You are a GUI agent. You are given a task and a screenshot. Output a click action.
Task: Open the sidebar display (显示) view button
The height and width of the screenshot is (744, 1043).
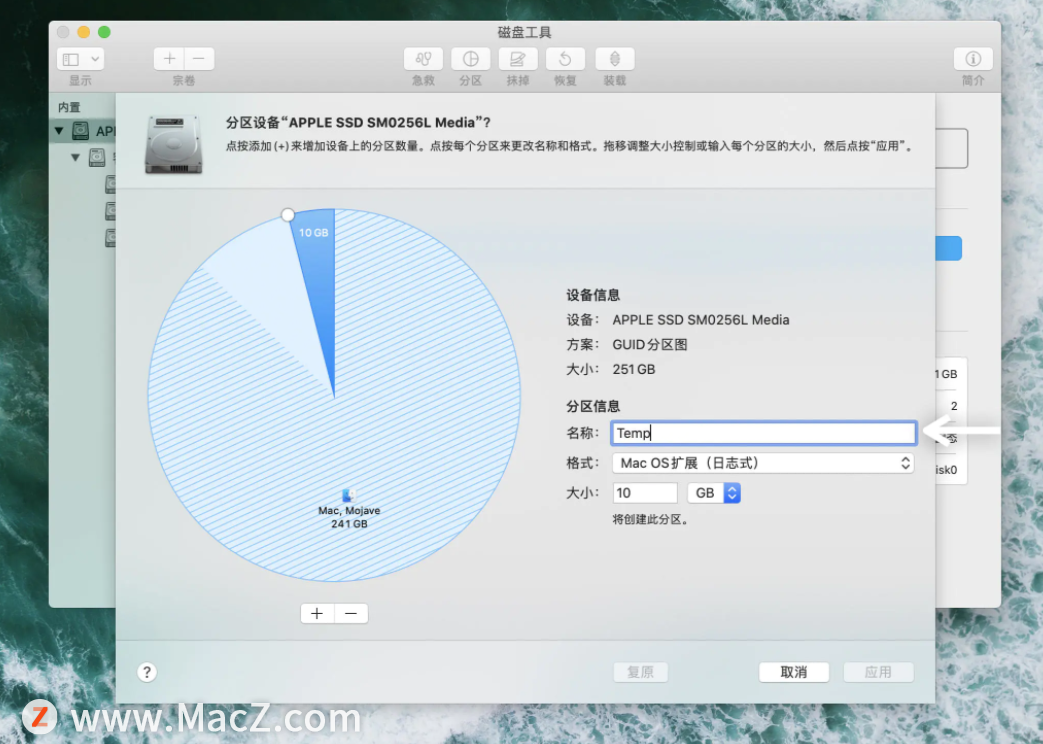[x=80, y=59]
